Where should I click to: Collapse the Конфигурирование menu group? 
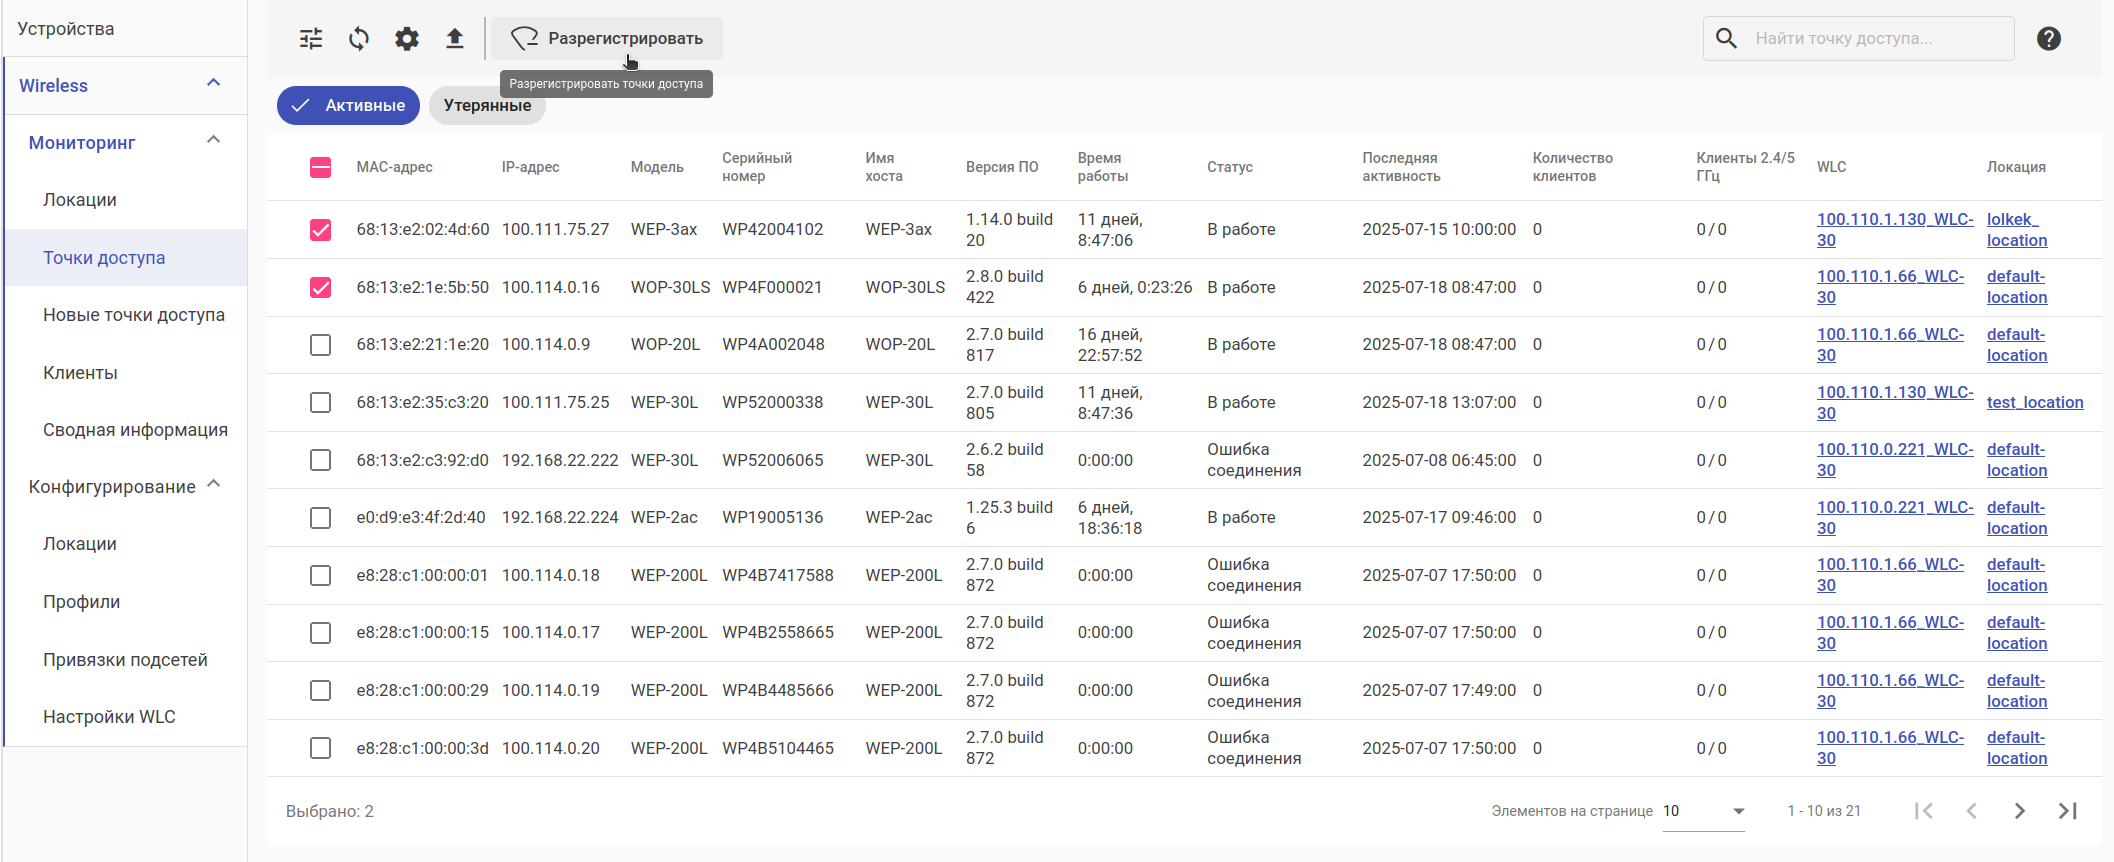coord(213,485)
